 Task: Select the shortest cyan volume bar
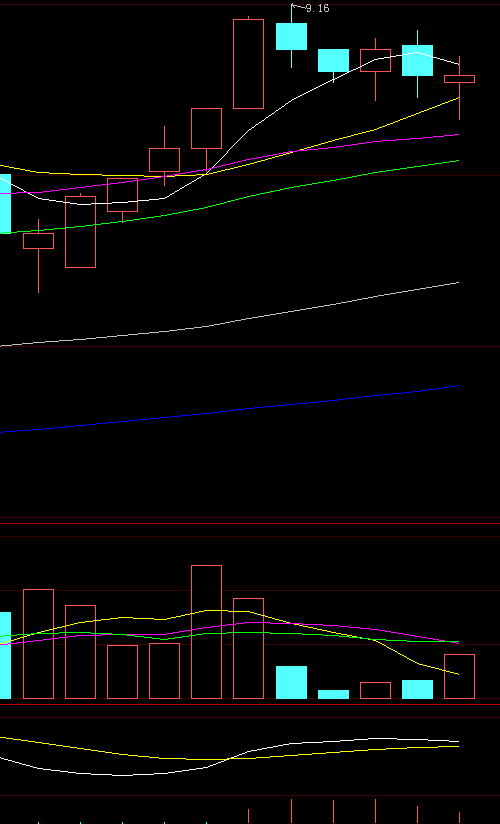tap(333, 694)
